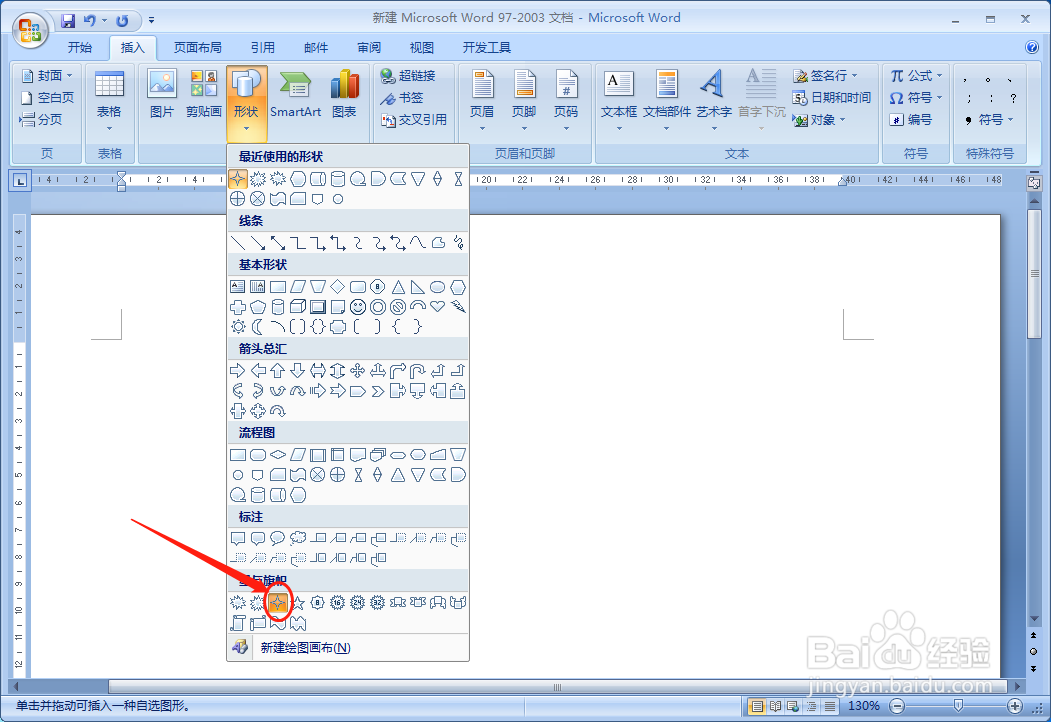Choose the lightning bolt shape
The image size is (1051, 722).
coord(458,306)
